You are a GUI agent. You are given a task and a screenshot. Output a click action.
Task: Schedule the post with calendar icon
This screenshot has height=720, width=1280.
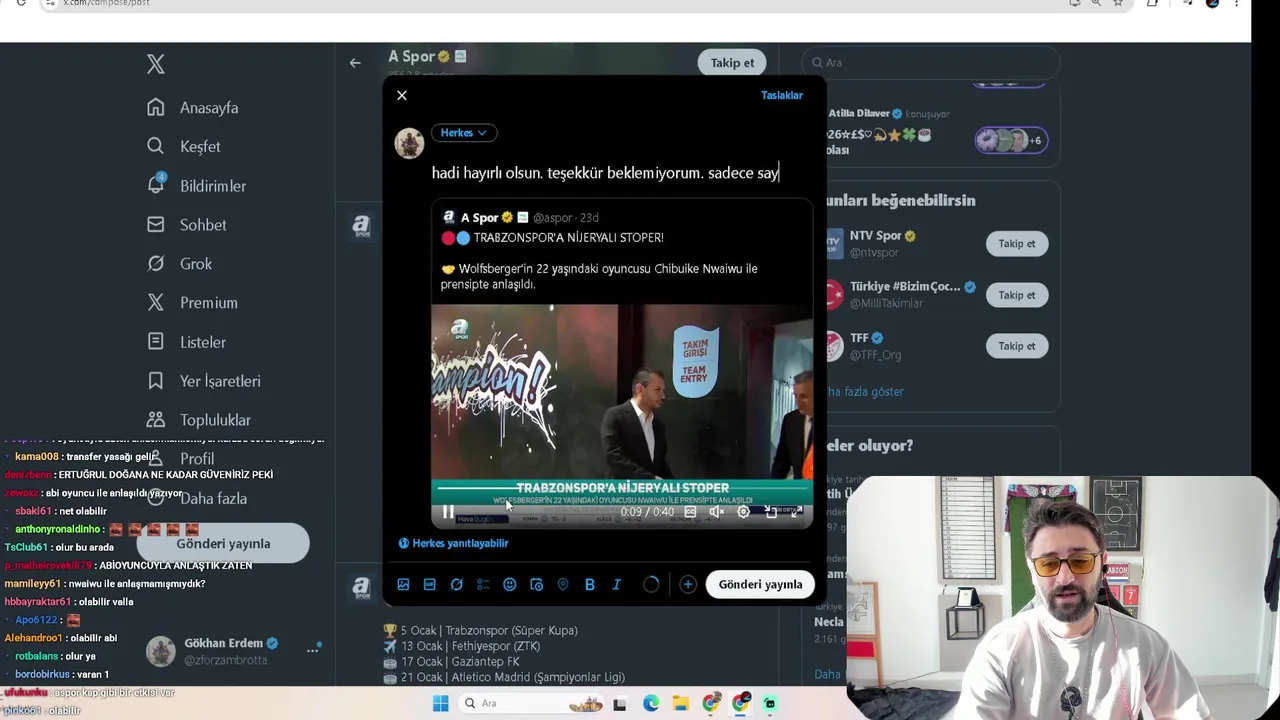coord(536,584)
